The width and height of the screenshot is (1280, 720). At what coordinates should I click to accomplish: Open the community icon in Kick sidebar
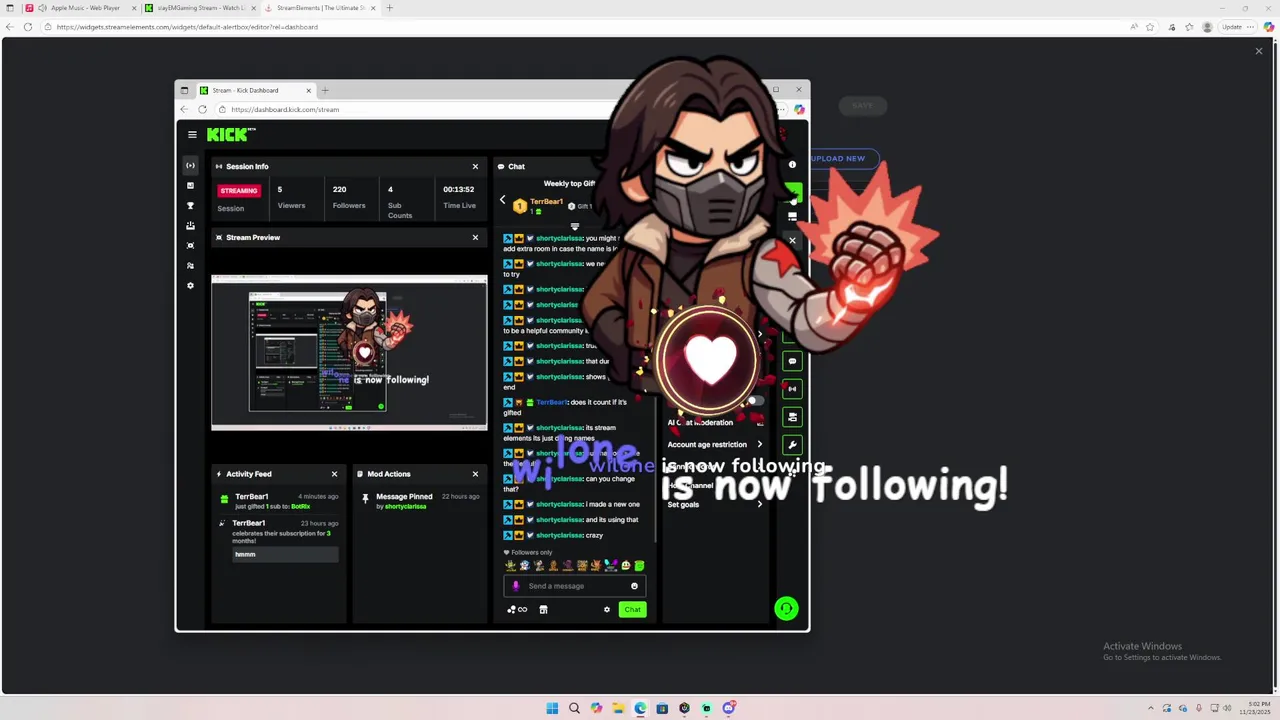pos(191,266)
